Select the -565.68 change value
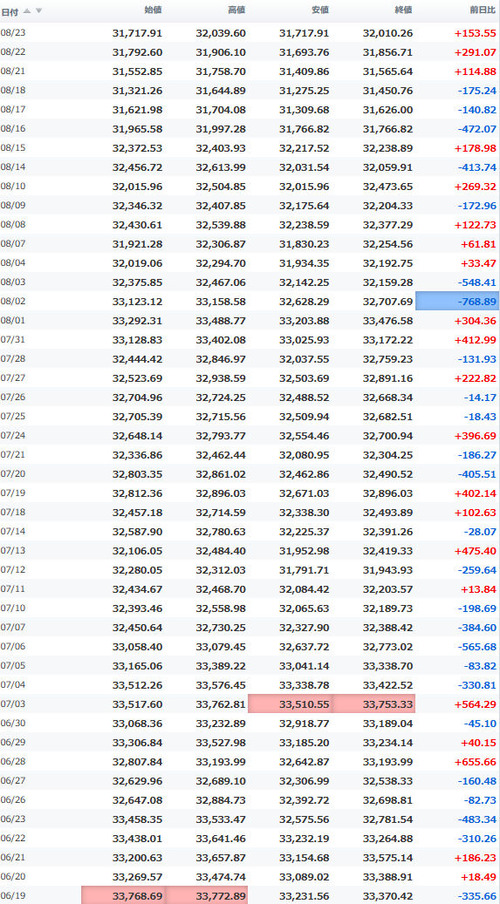The width and height of the screenshot is (500, 904). coord(477,646)
